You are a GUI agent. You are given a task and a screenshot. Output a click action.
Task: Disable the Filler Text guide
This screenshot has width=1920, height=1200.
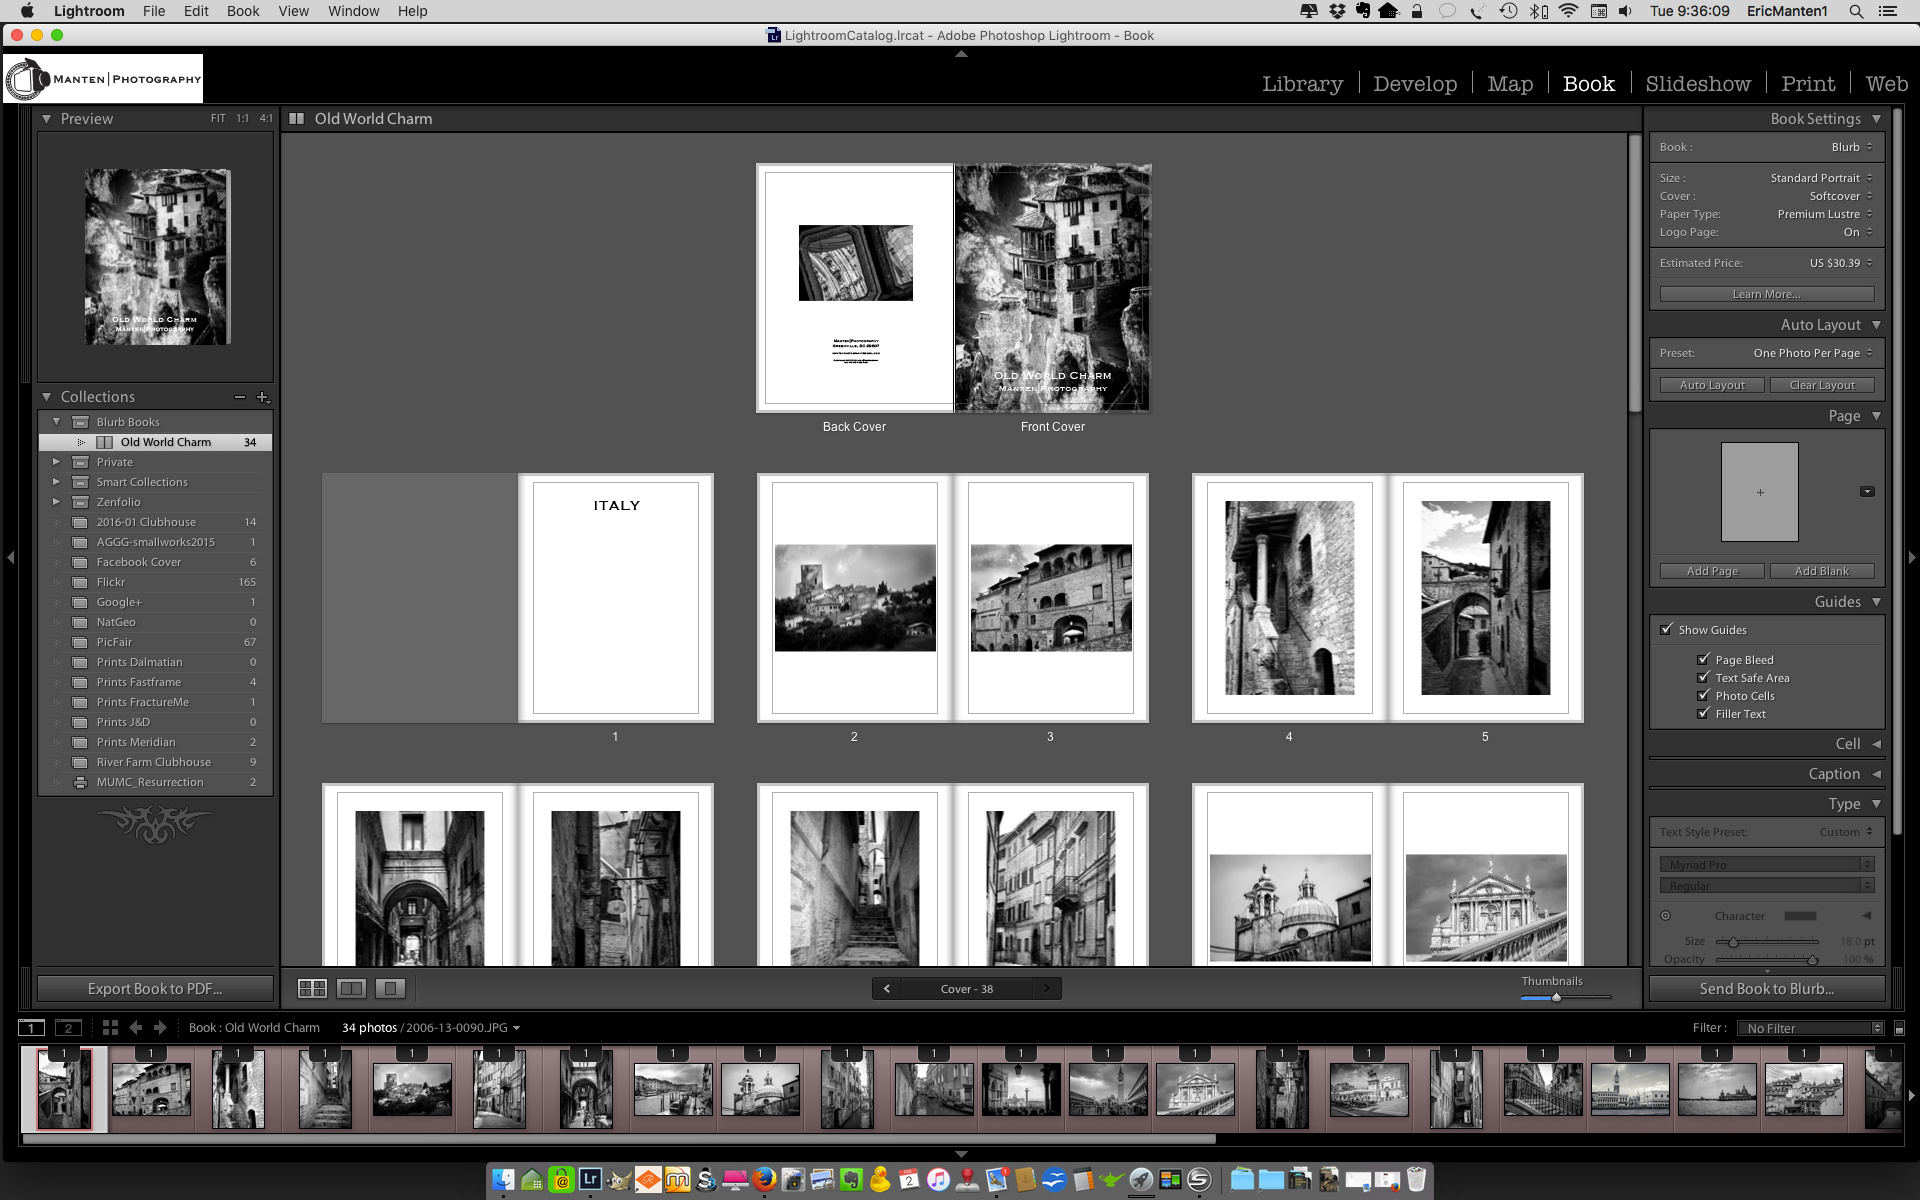coord(1703,713)
